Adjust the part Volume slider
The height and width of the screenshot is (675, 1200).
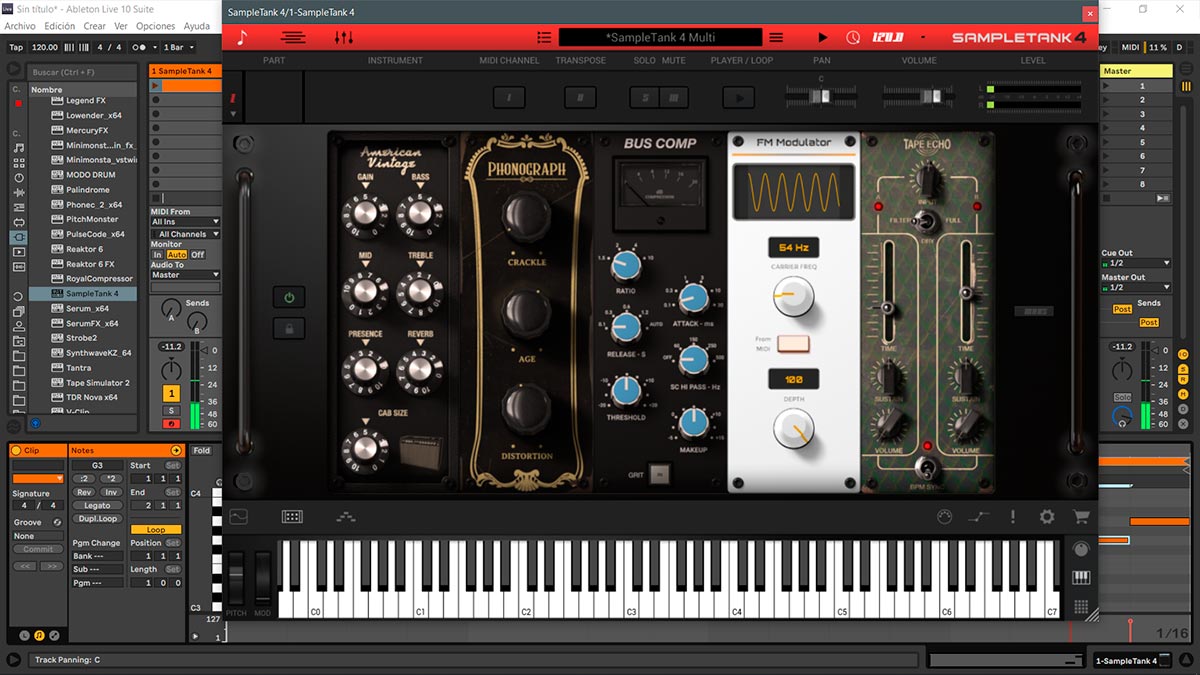(917, 96)
